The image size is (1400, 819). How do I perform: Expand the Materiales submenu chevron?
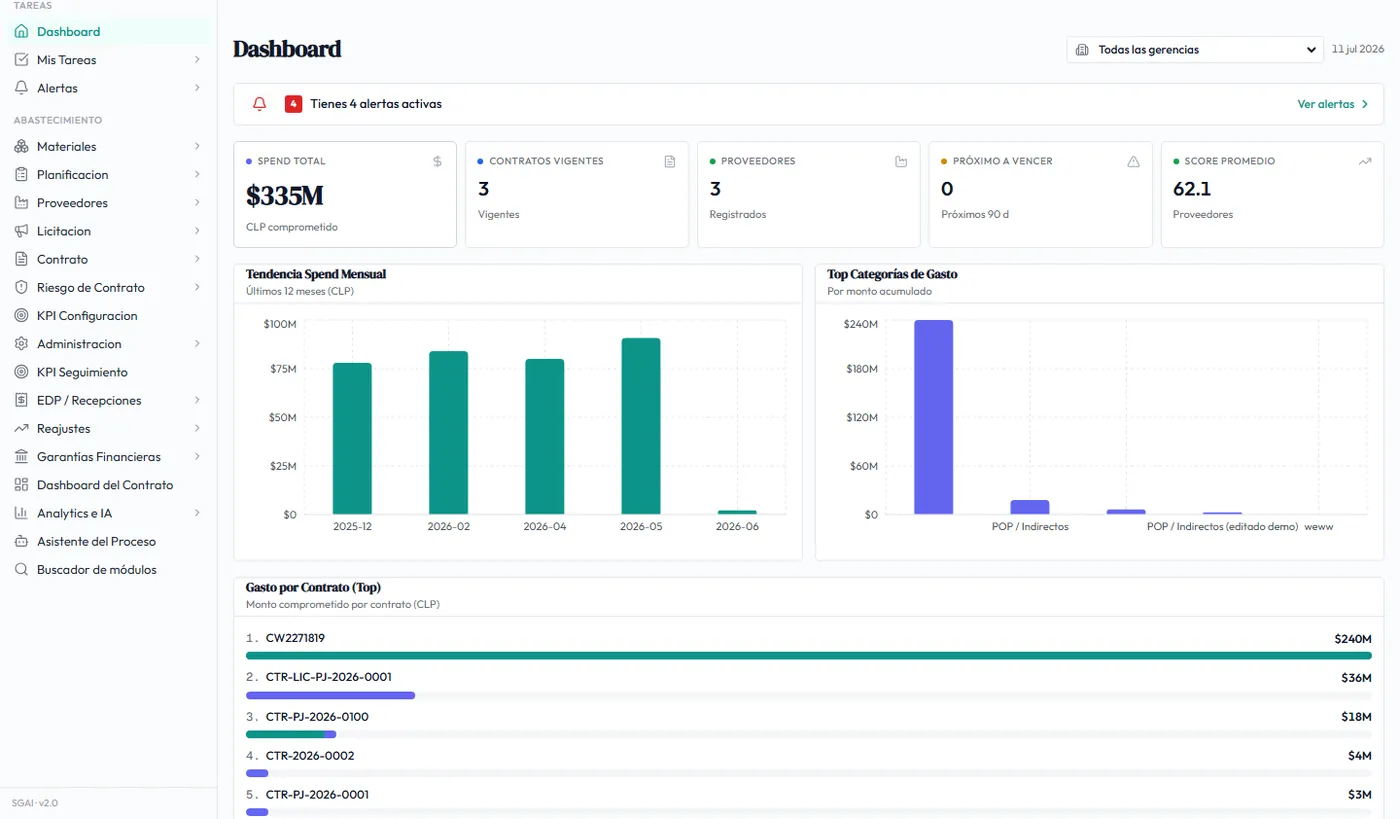[x=197, y=147]
